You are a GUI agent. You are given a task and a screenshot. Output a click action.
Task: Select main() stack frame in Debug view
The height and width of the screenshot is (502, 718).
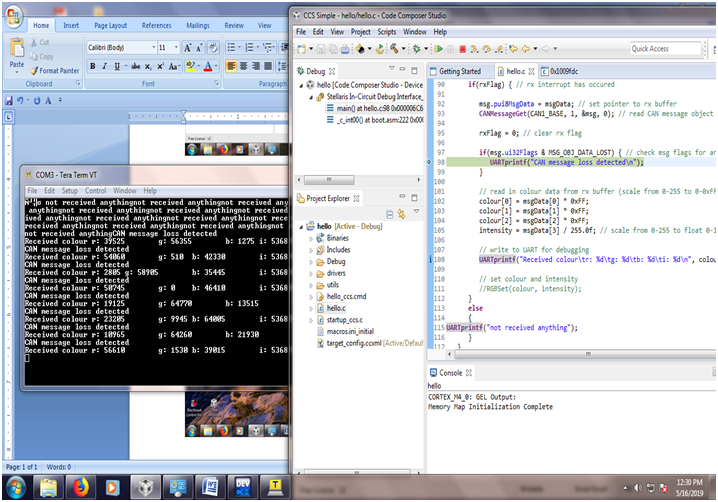(375, 108)
